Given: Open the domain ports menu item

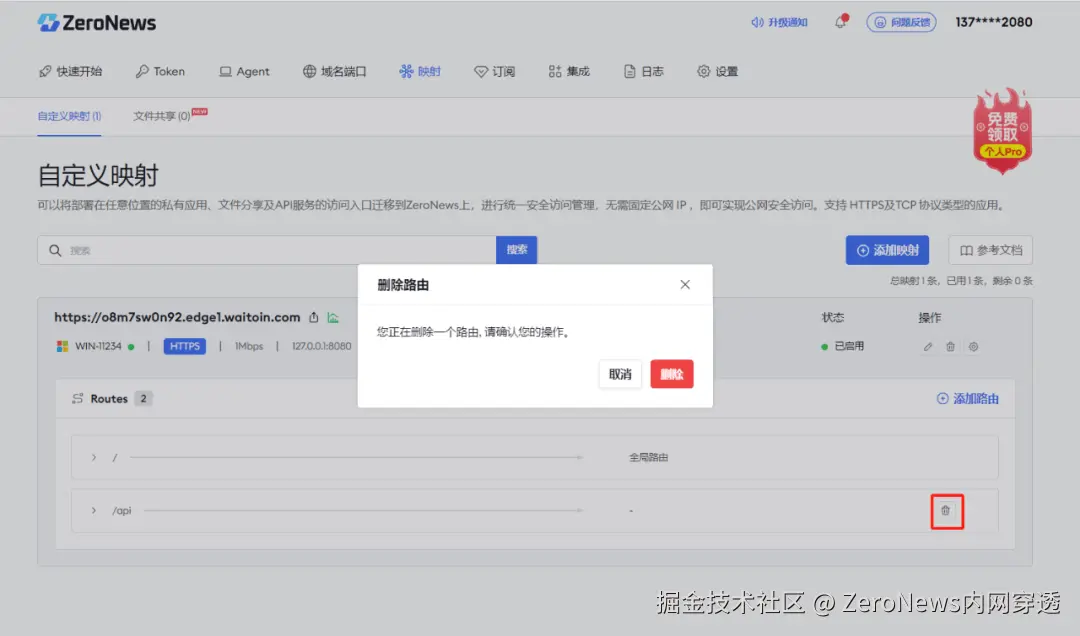Looking at the screenshot, I should click(335, 71).
